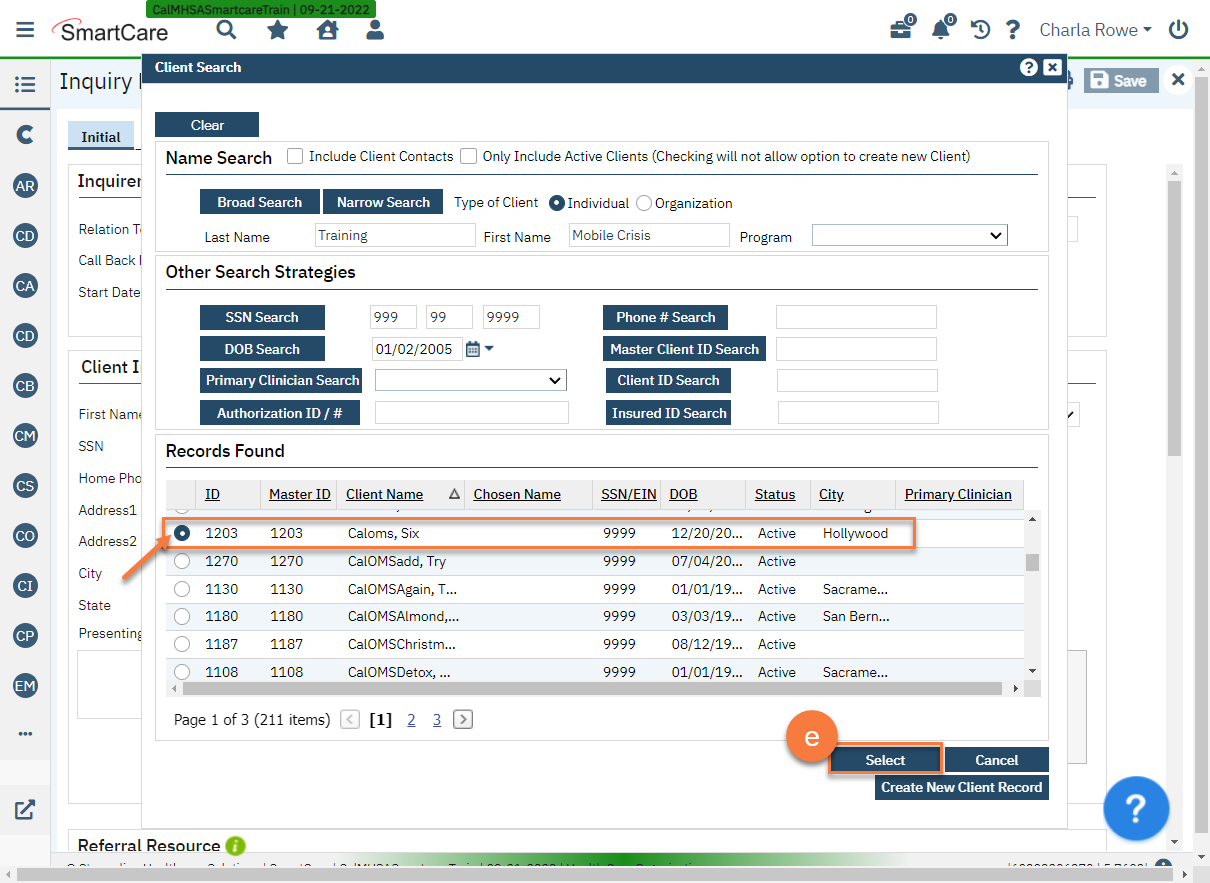Go to page 2 of search results
The image size is (1210, 883).
[x=411, y=719]
